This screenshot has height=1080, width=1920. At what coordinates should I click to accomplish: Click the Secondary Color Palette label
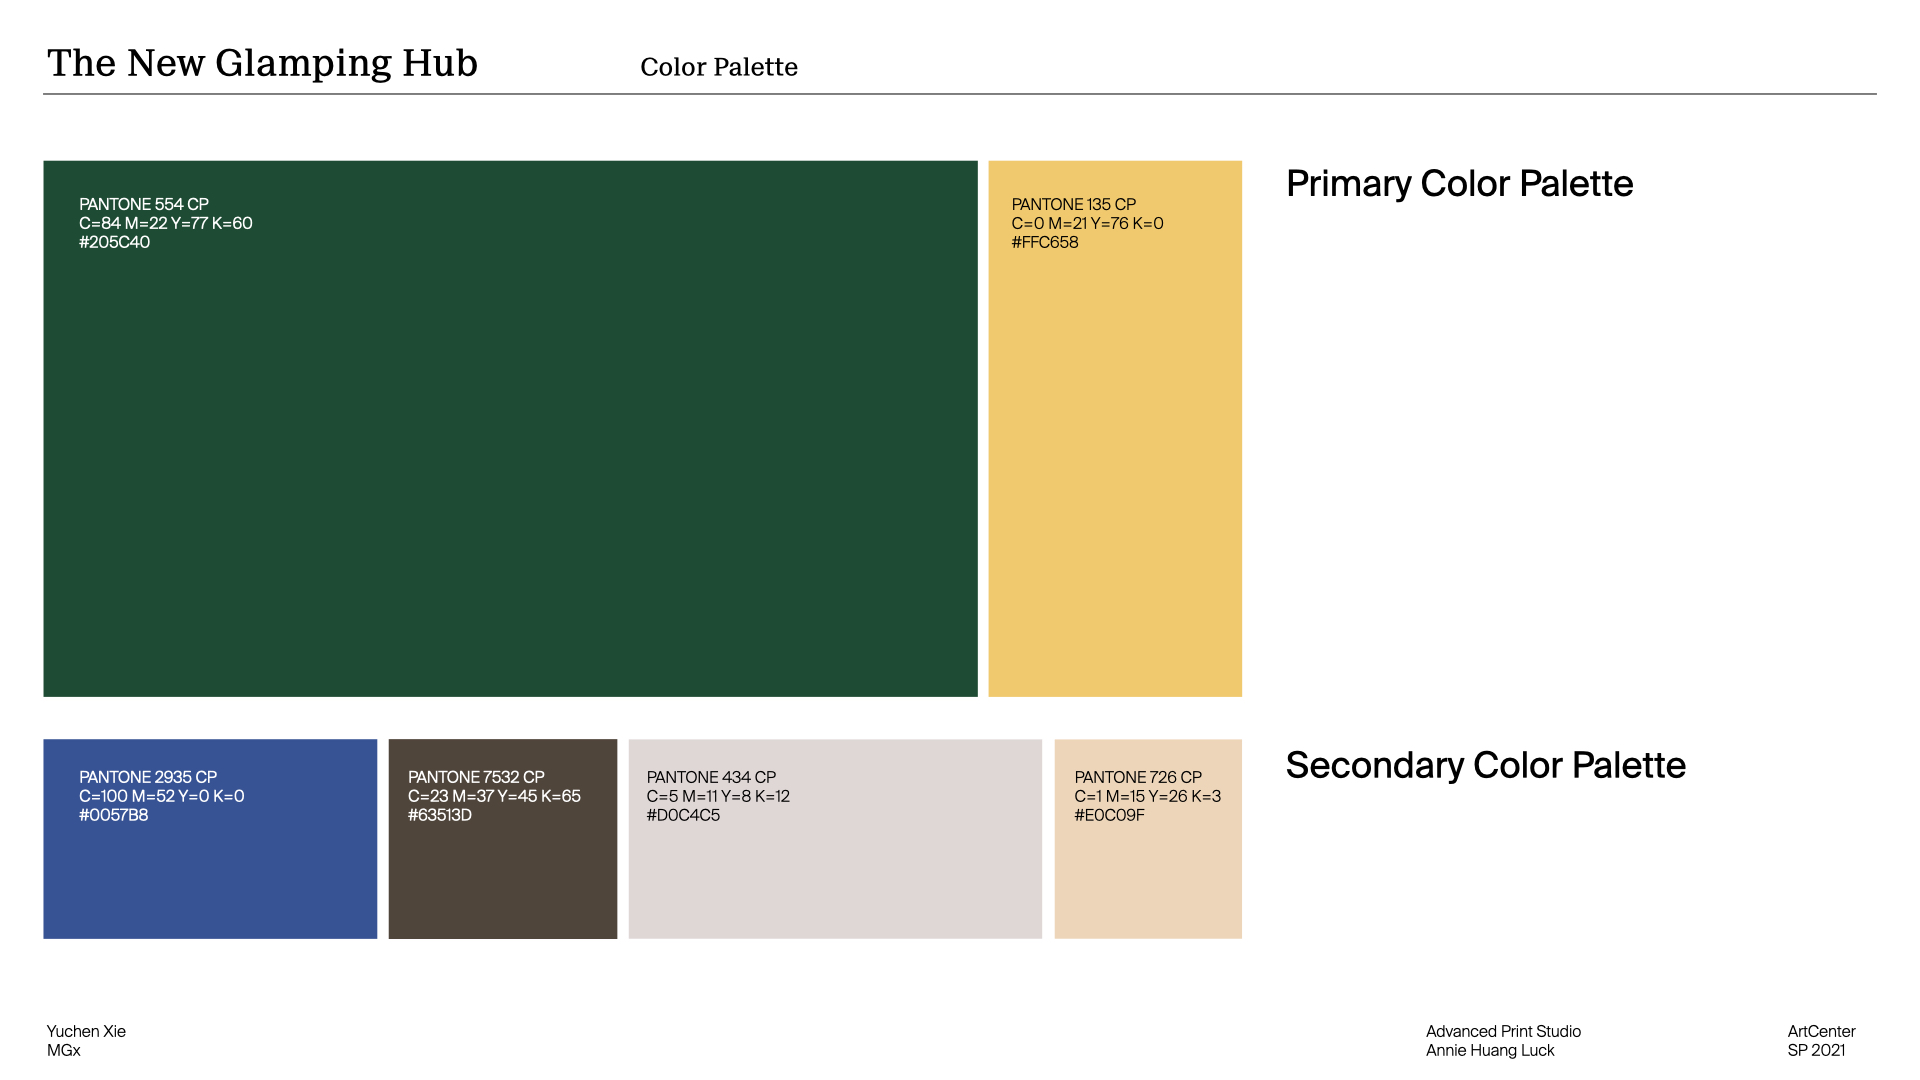(x=1485, y=765)
